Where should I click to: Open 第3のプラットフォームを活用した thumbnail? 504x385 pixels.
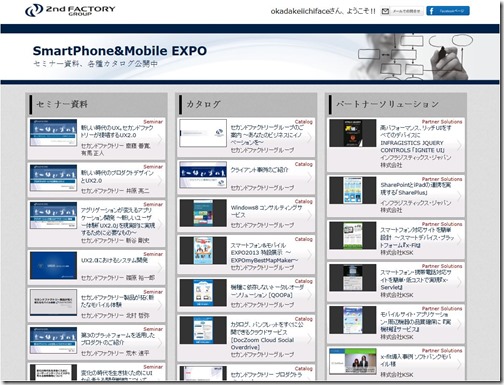tap(53, 340)
